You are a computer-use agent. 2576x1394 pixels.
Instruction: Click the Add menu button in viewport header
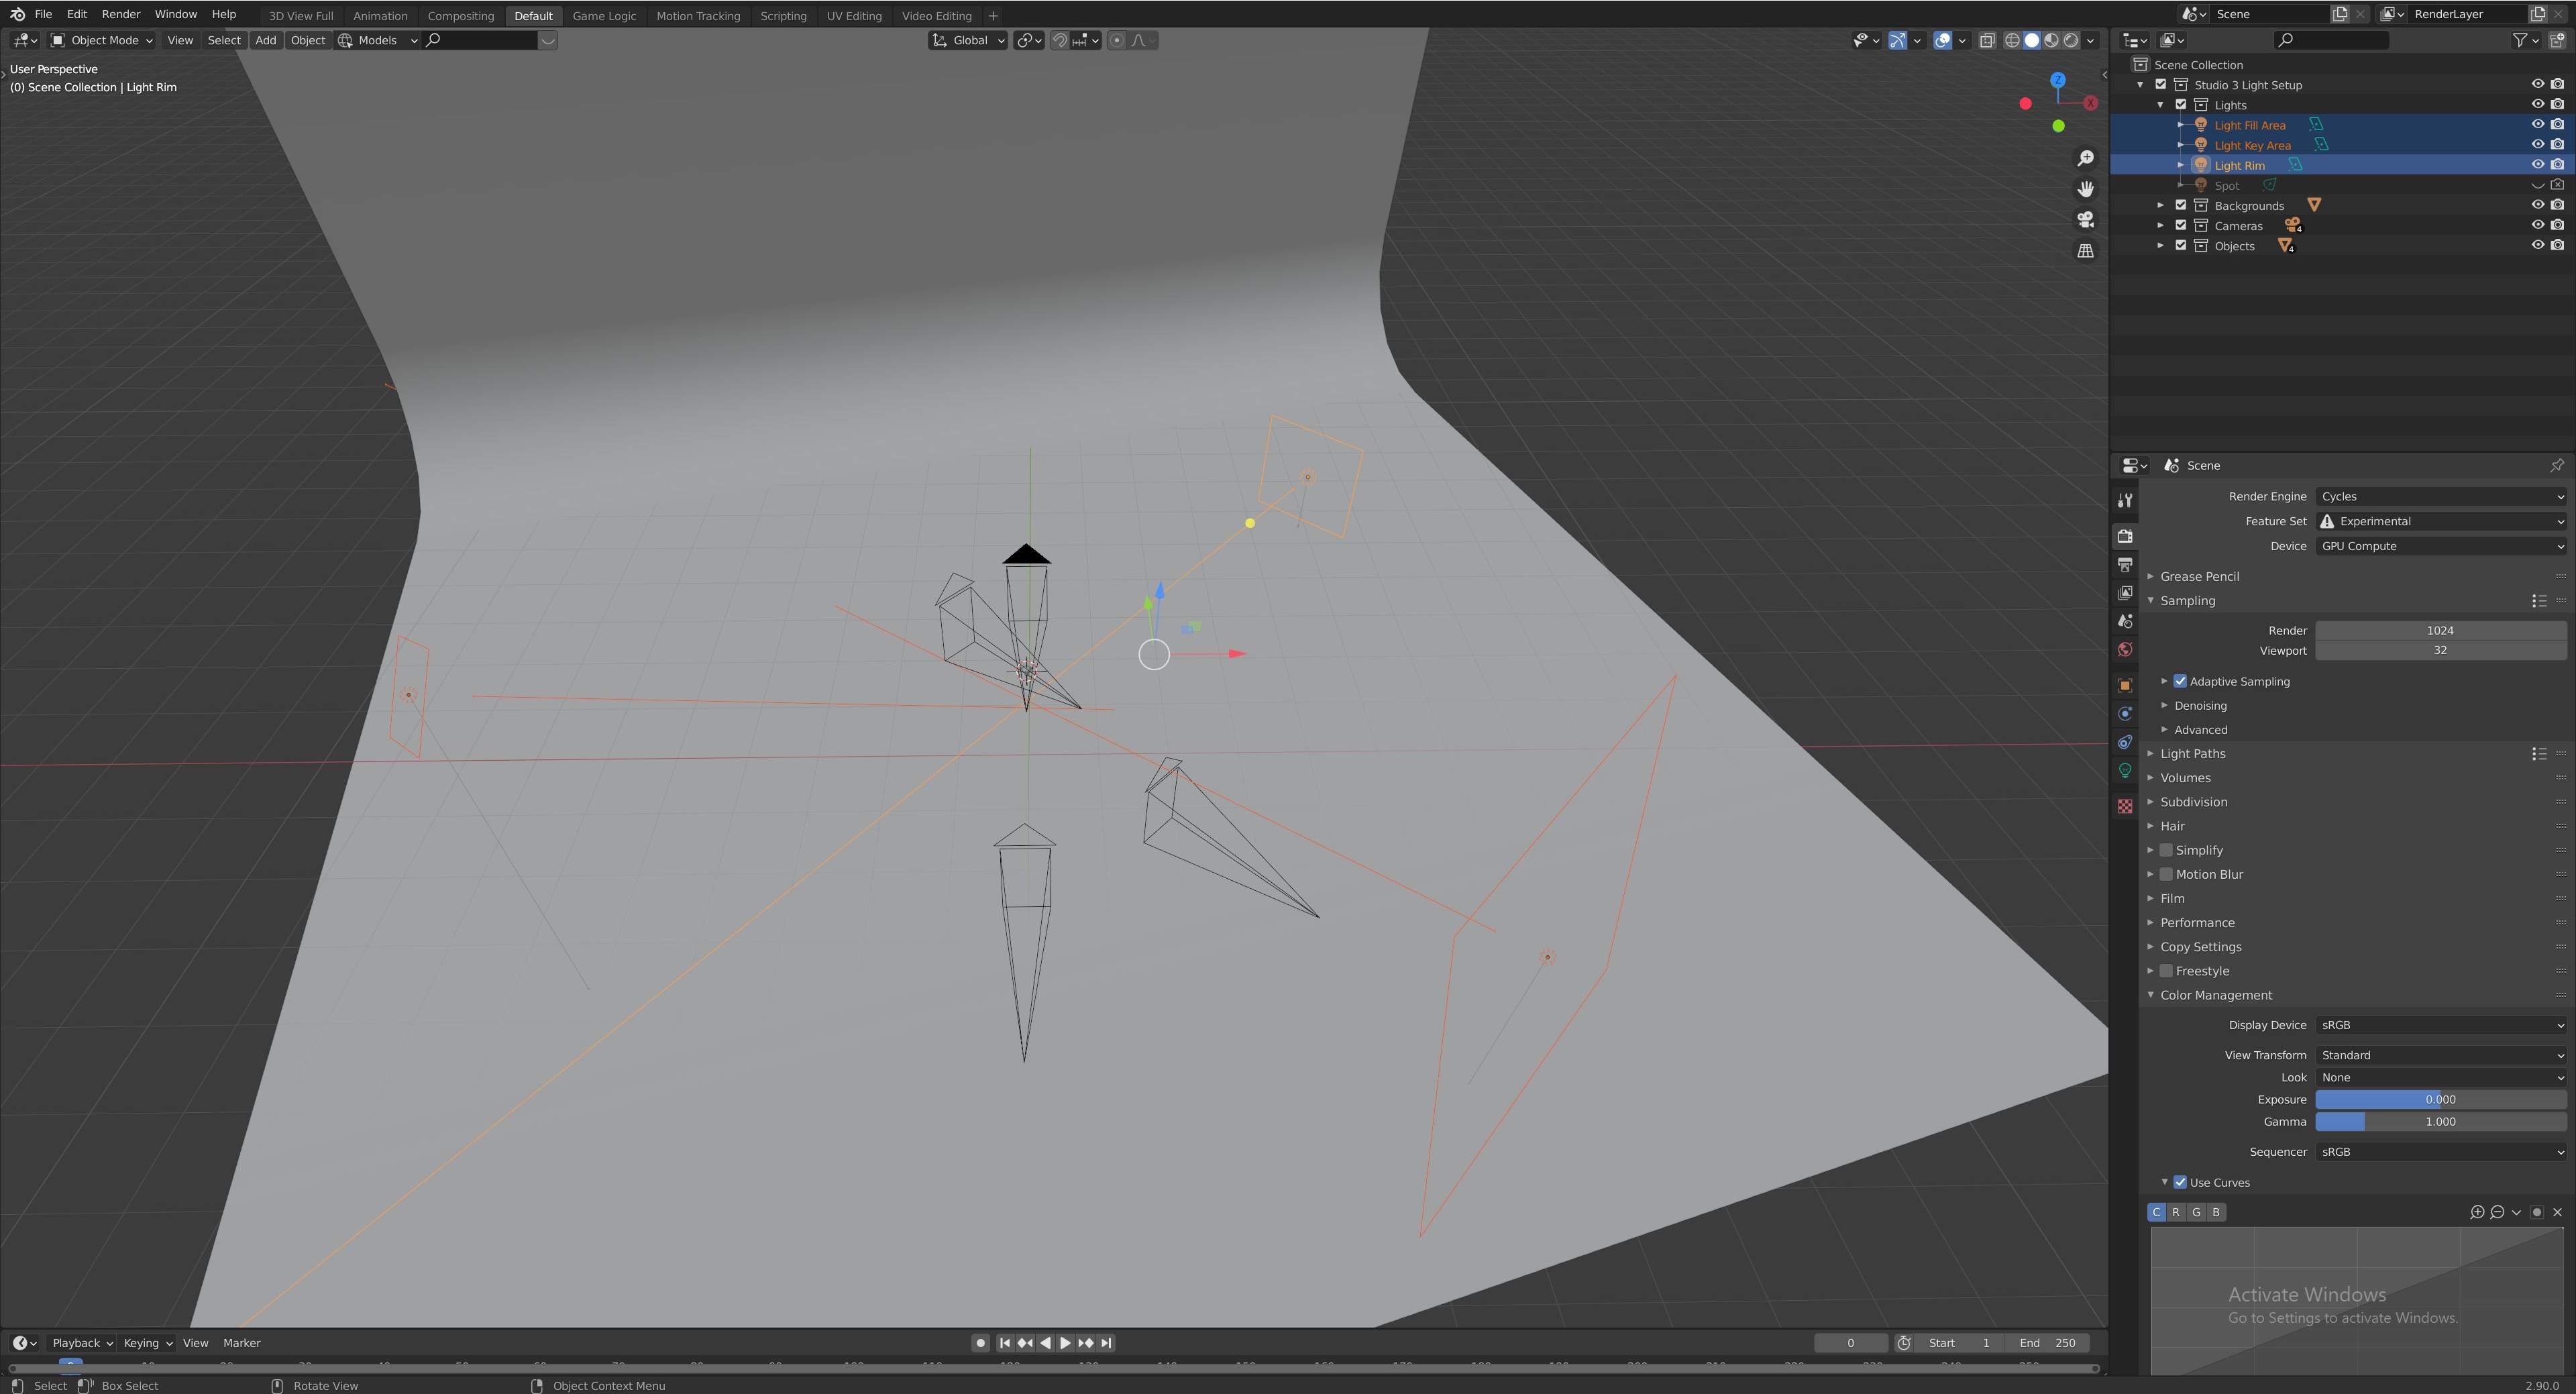(x=265, y=40)
